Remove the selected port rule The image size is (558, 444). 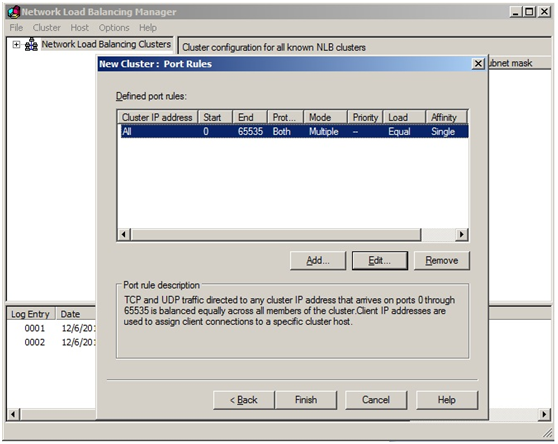tap(442, 260)
